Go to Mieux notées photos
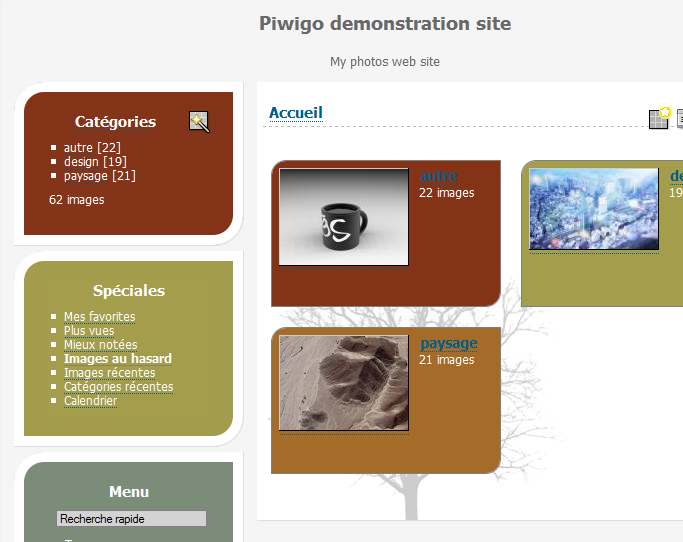Screen dimensions: 683x542 pos(100,345)
